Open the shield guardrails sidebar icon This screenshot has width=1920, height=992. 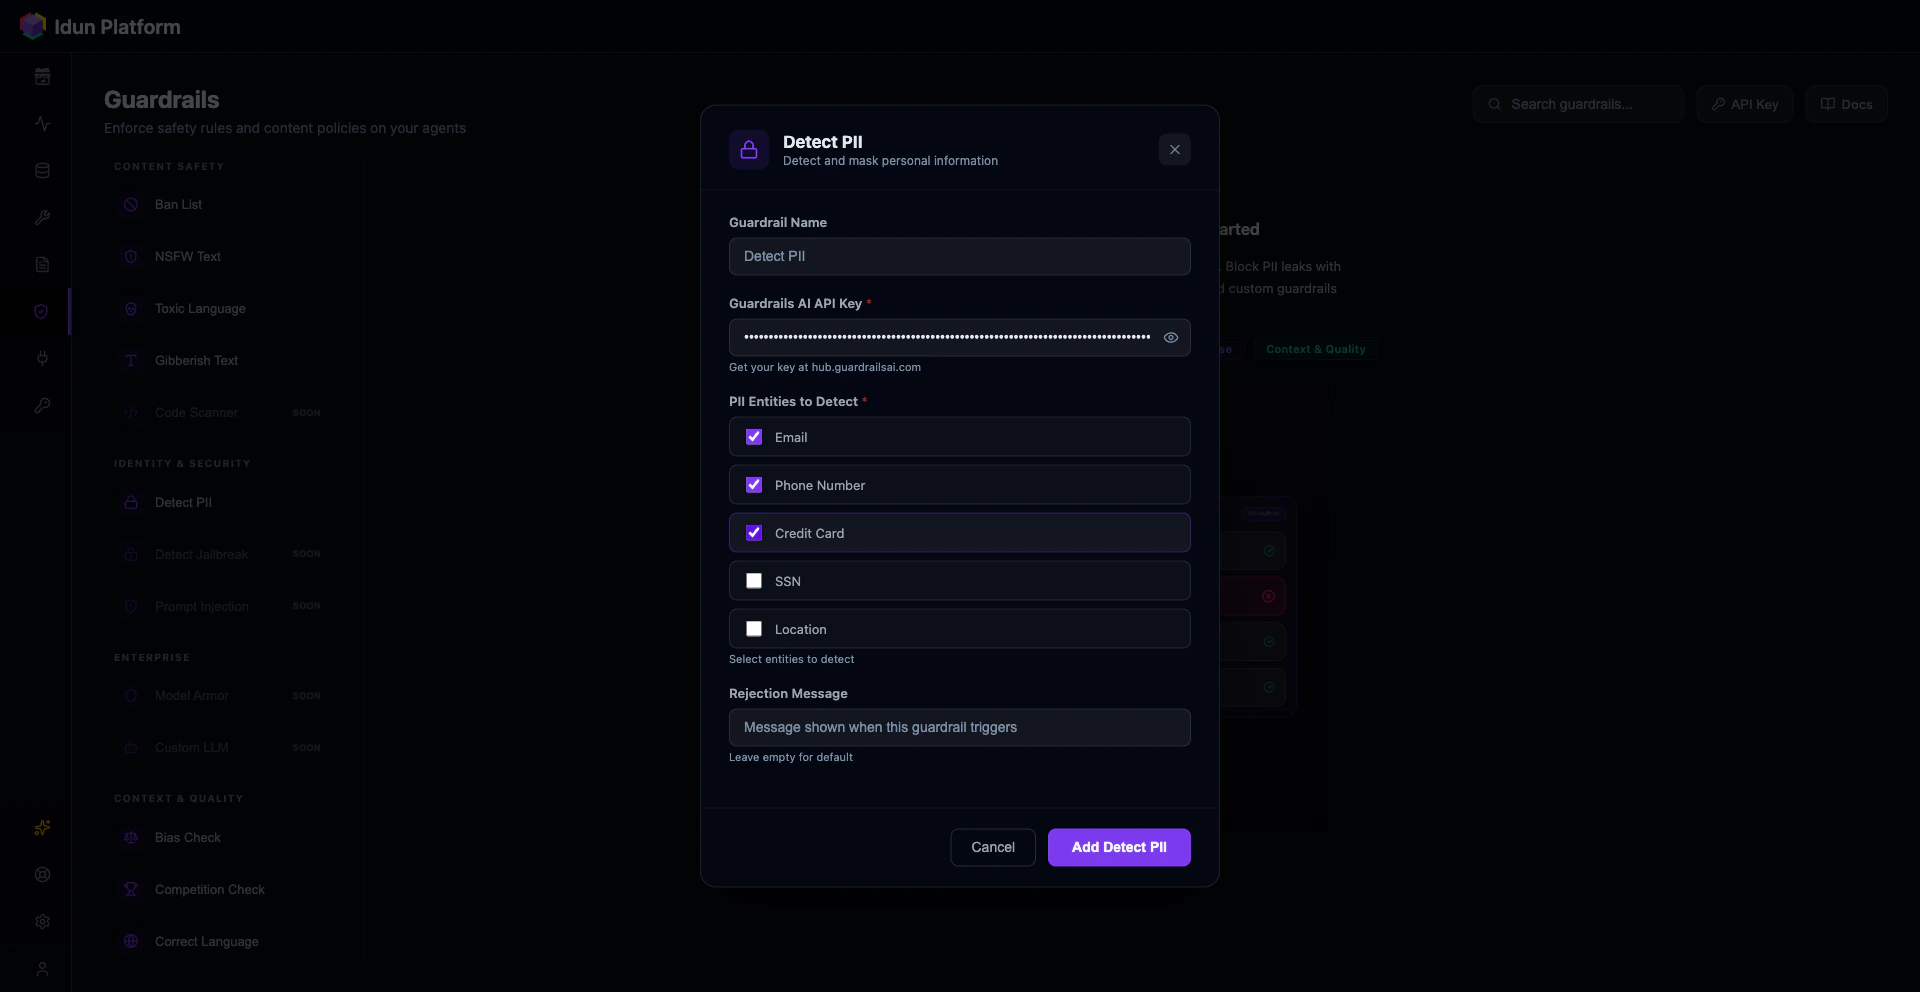41,311
